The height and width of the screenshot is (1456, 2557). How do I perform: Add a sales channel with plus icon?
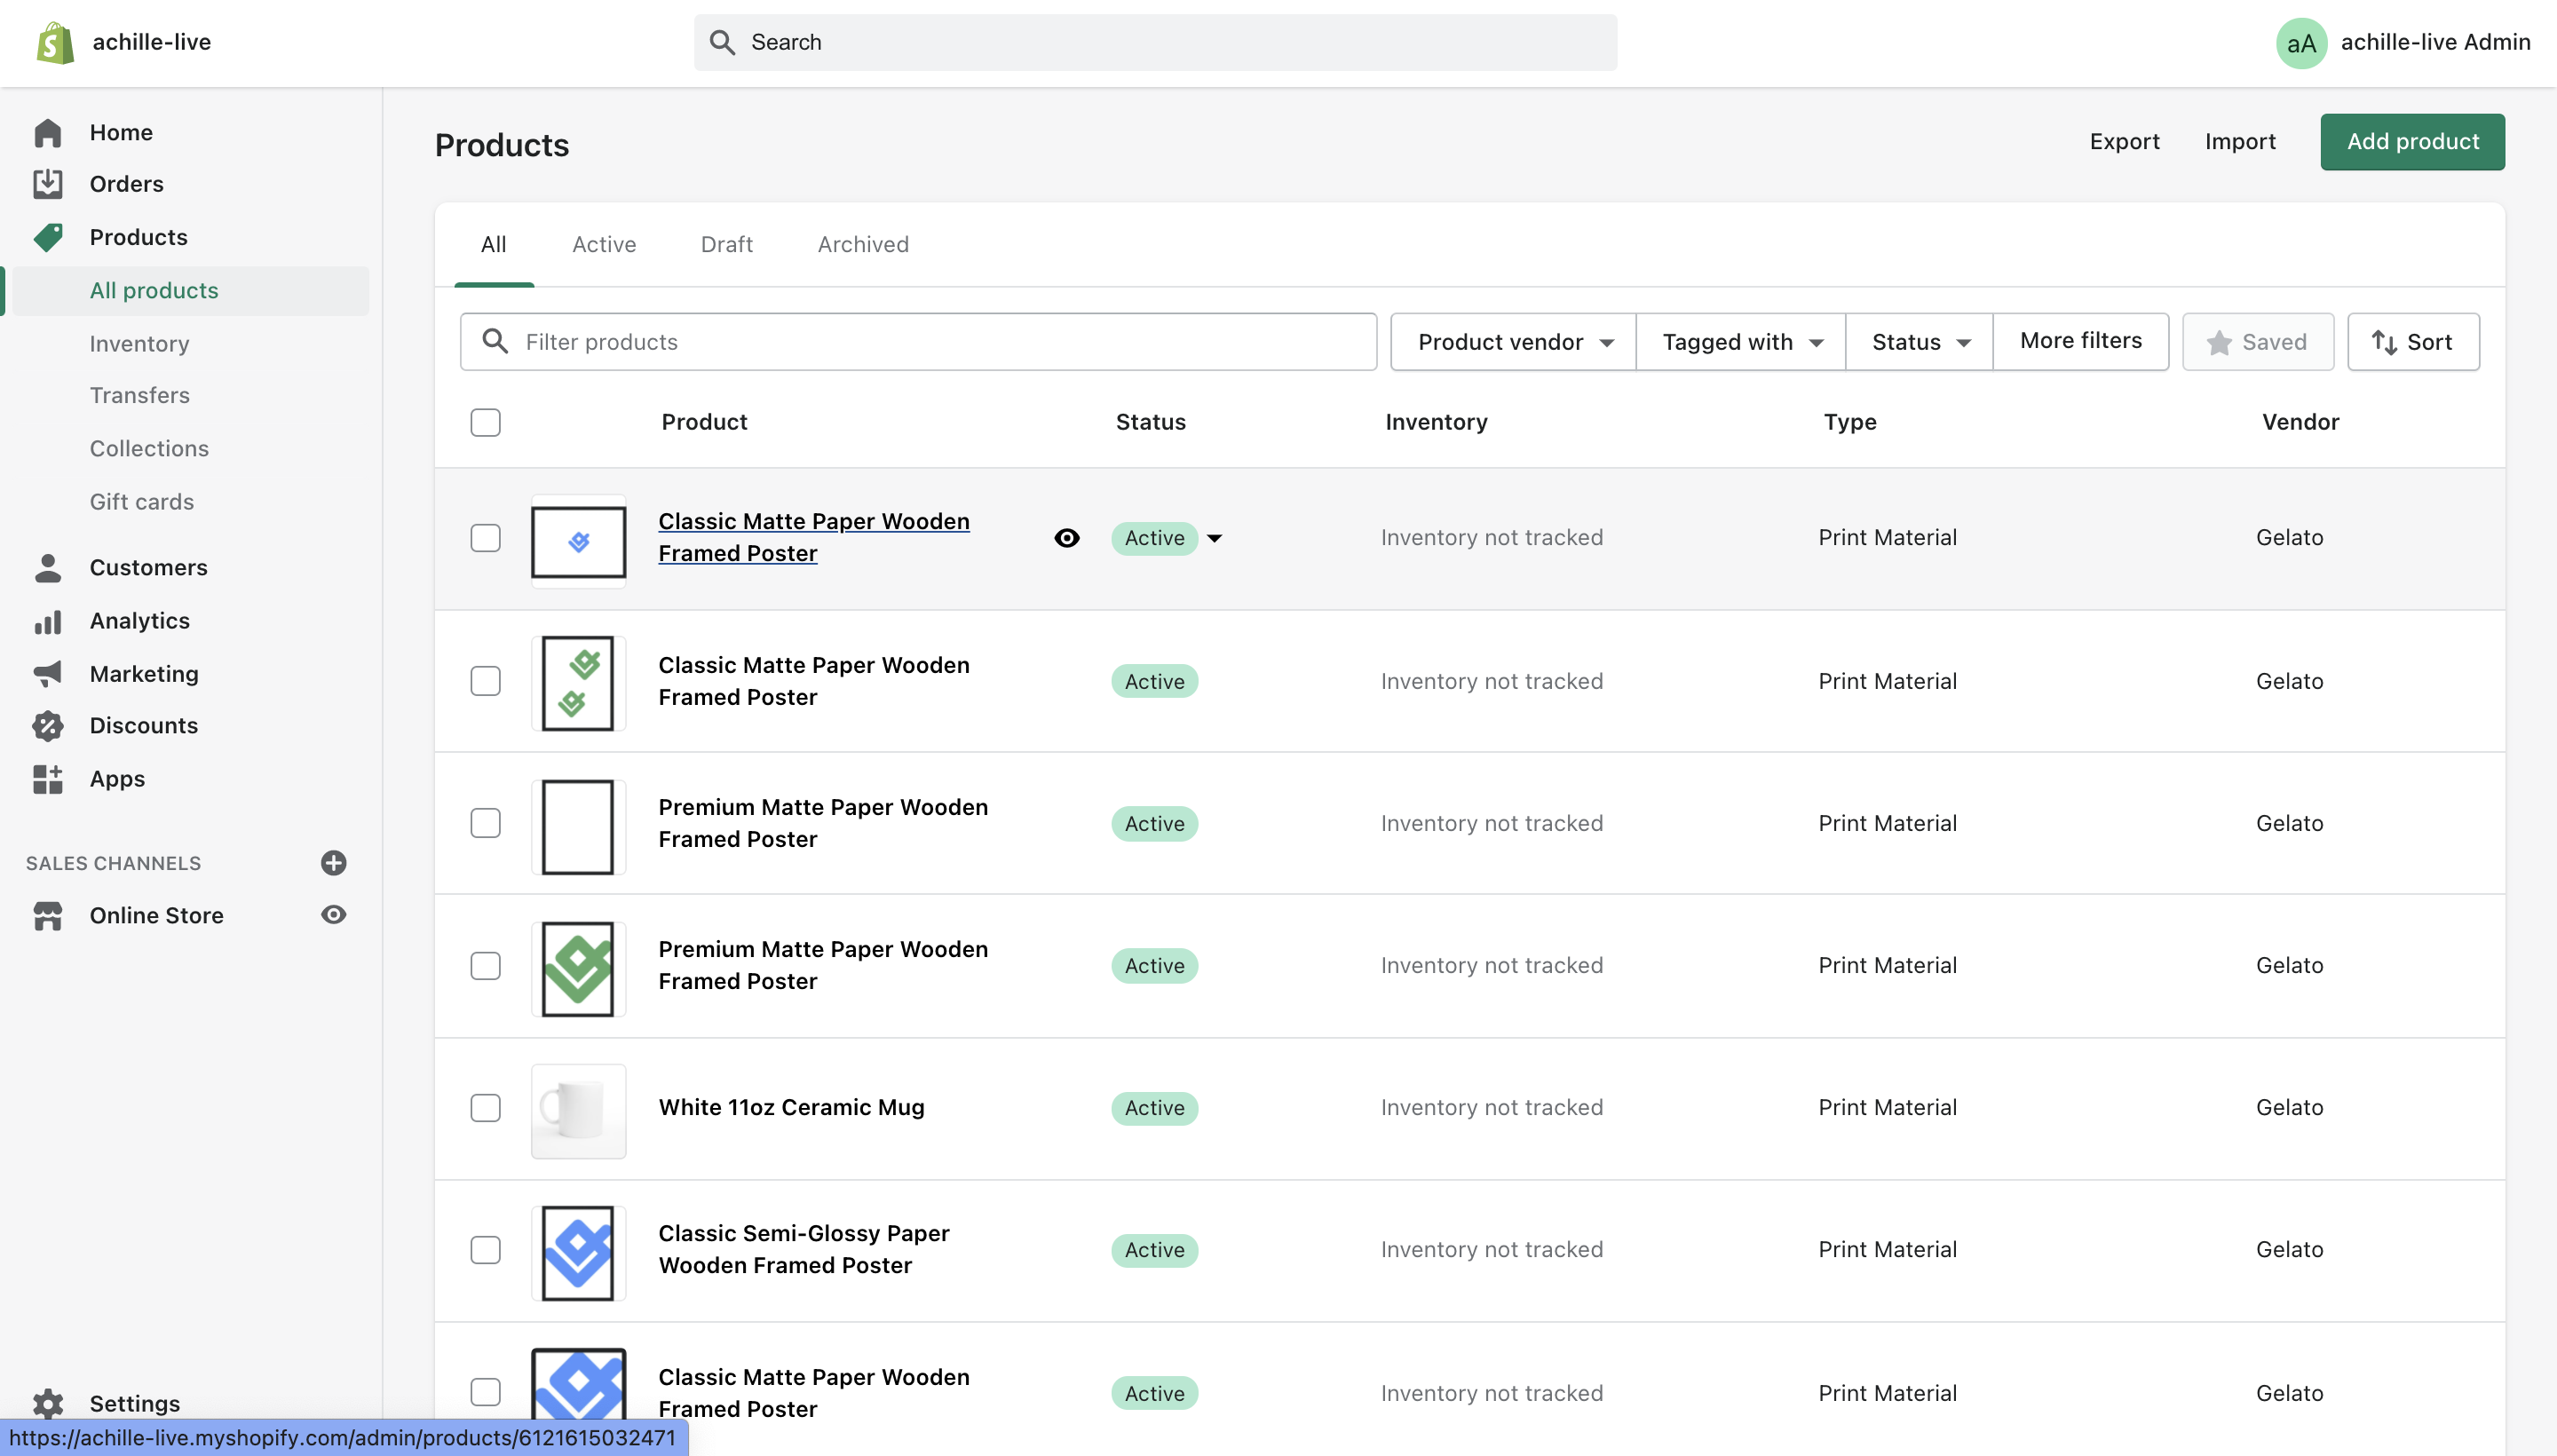[334, 863]
